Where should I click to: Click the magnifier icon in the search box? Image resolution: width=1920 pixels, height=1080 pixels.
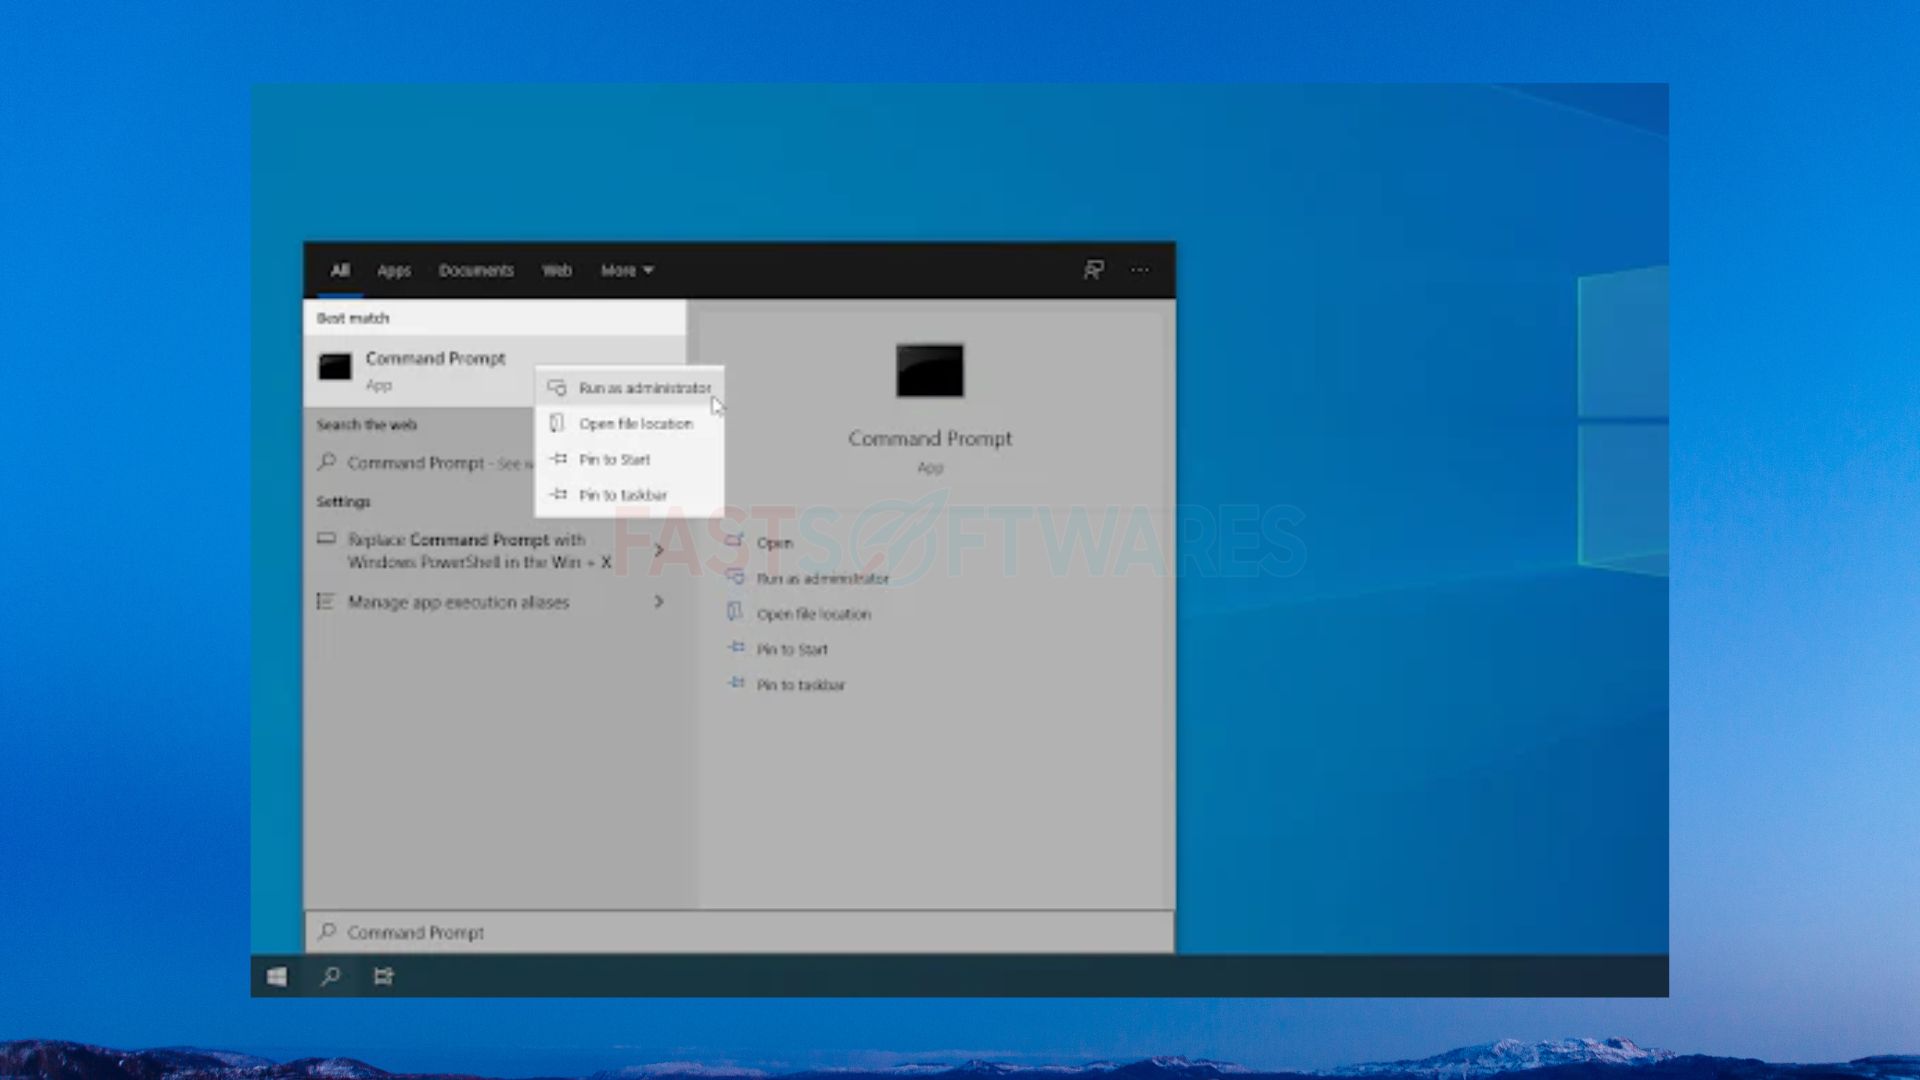click(327, 932)
